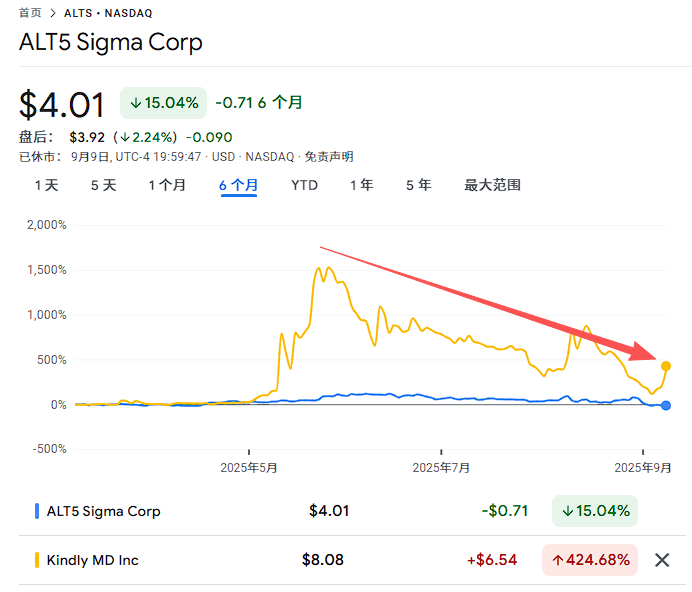The height and width of the screenshot is (592, 692).
Task: Go to 首页 breadcrumb link
Action: 30,13
